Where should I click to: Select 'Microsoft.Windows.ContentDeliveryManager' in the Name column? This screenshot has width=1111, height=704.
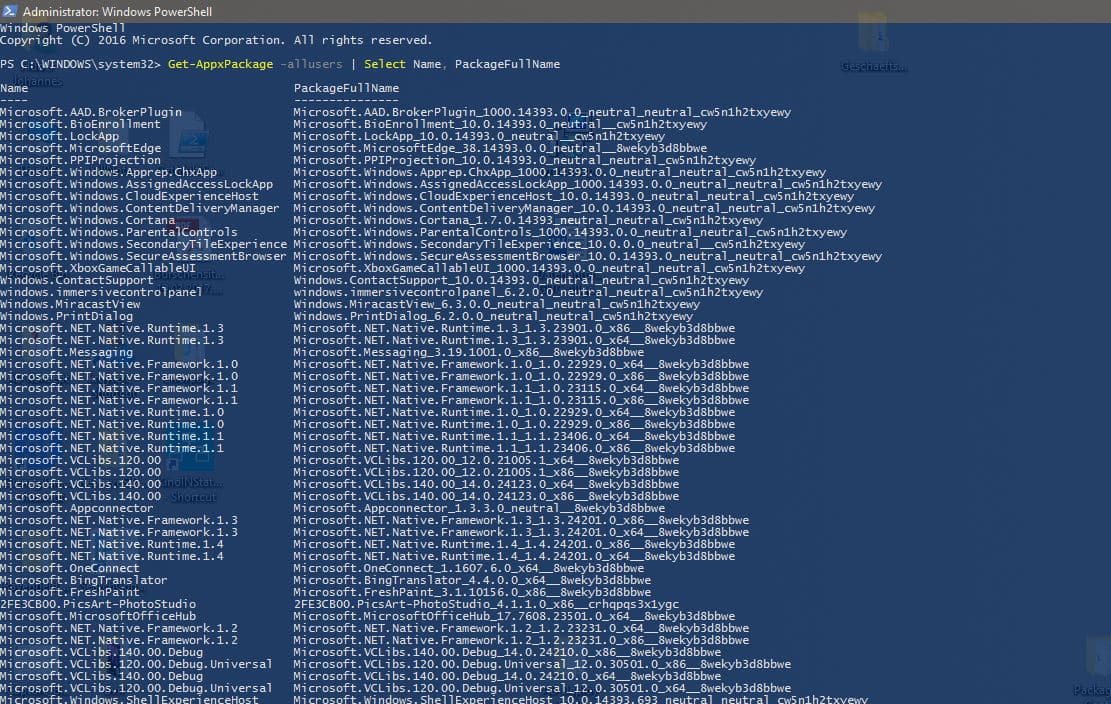pos(140,208)
